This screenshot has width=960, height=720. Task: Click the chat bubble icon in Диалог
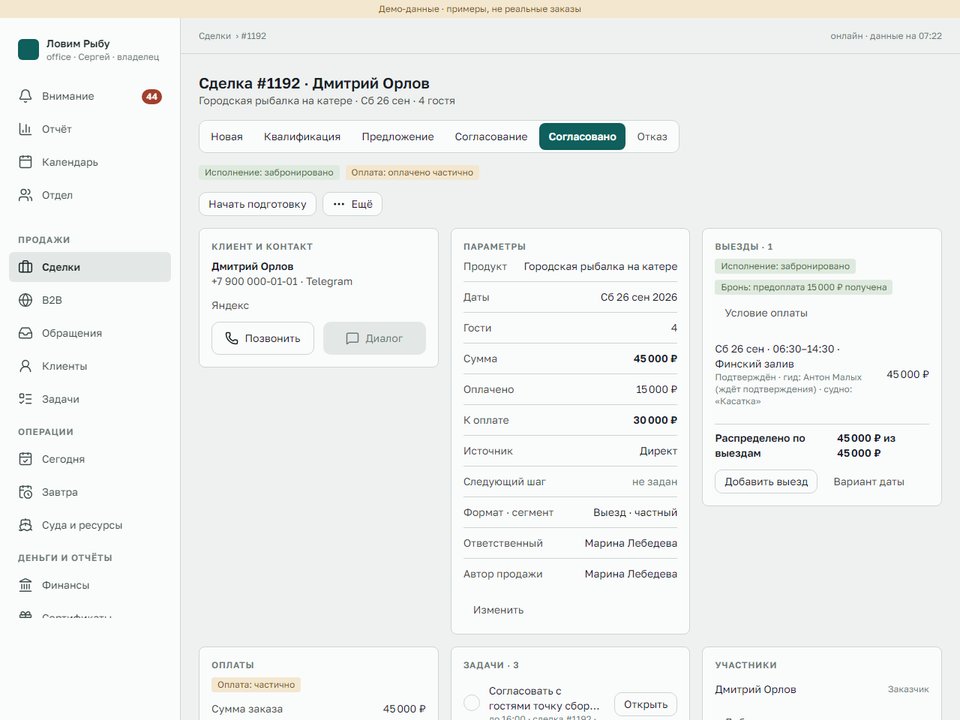[352, 339]
